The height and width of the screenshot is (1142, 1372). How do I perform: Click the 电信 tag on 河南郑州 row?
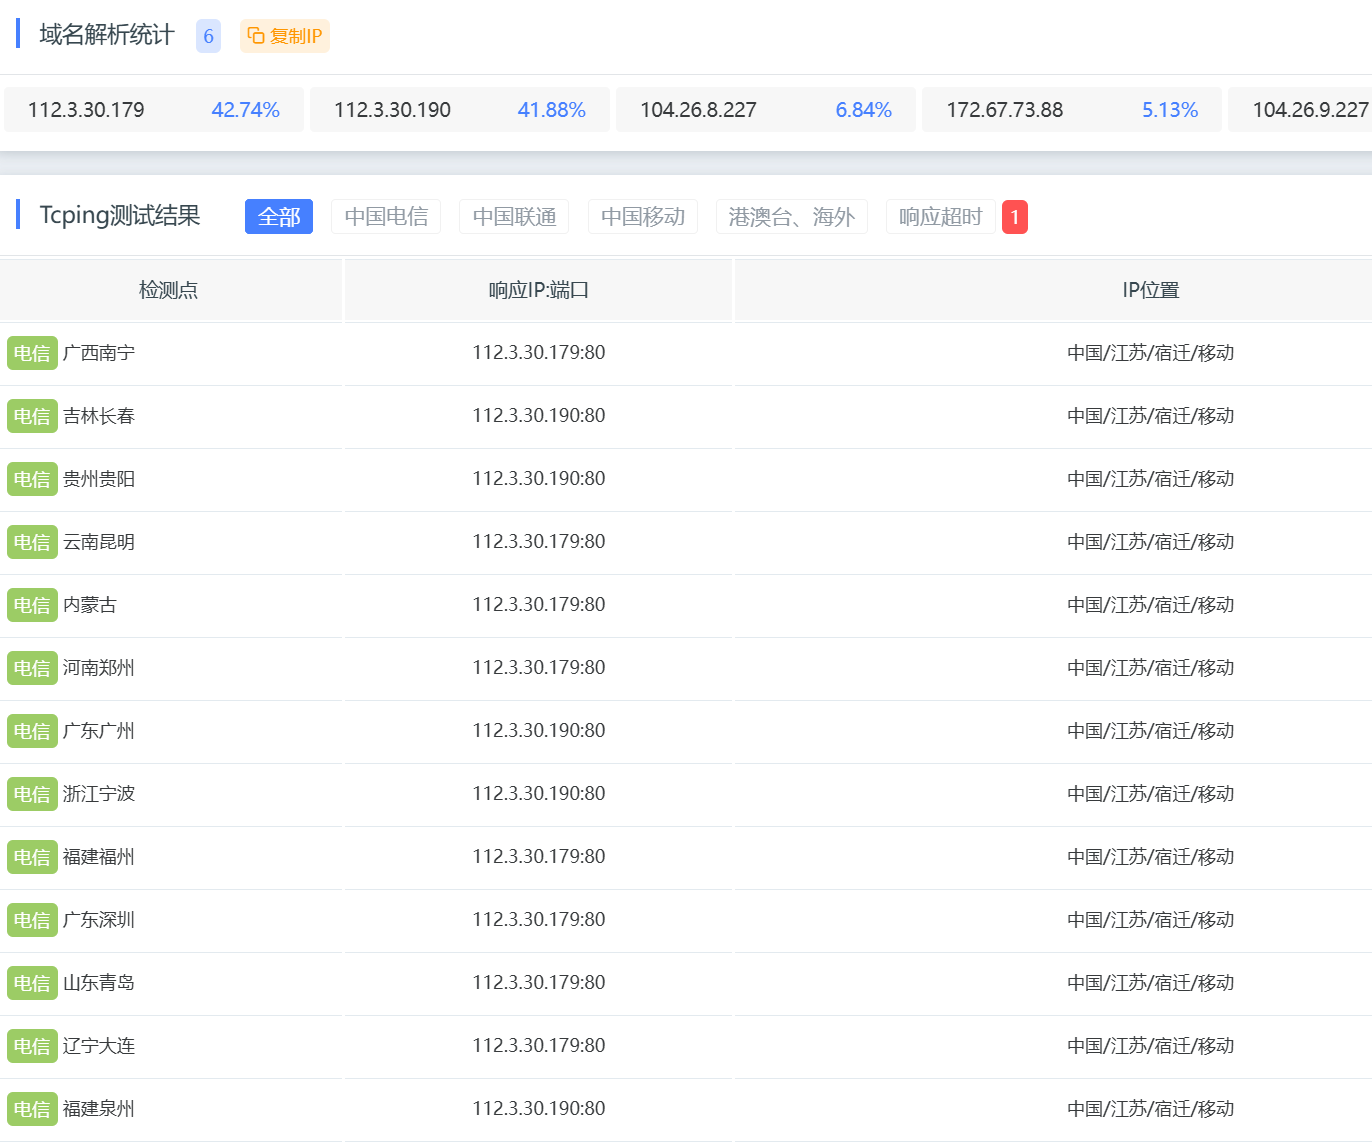point(32,668)
